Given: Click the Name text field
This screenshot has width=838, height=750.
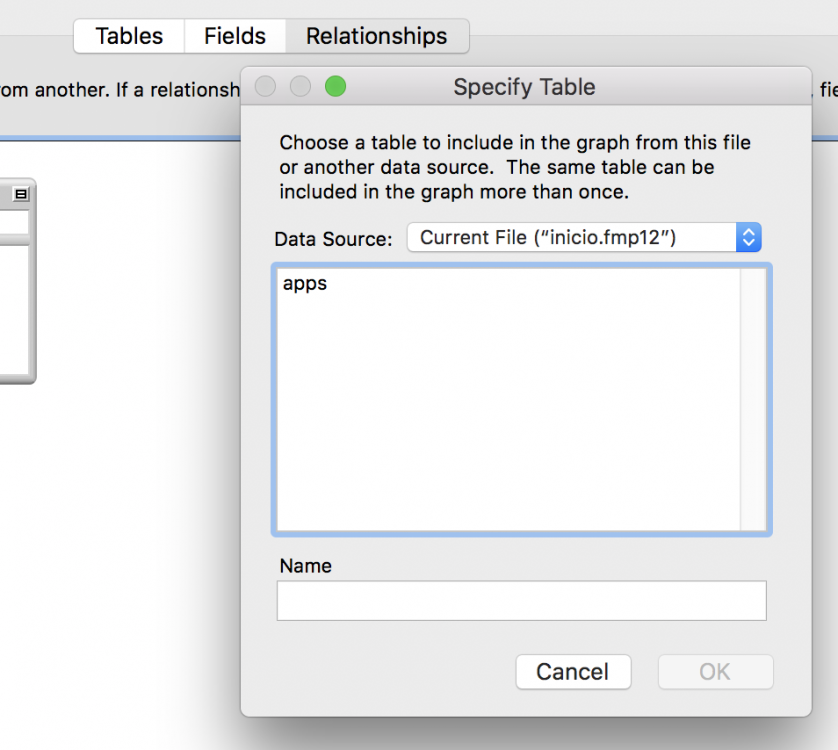Looking at the screenshot, I should click(521, 601).
